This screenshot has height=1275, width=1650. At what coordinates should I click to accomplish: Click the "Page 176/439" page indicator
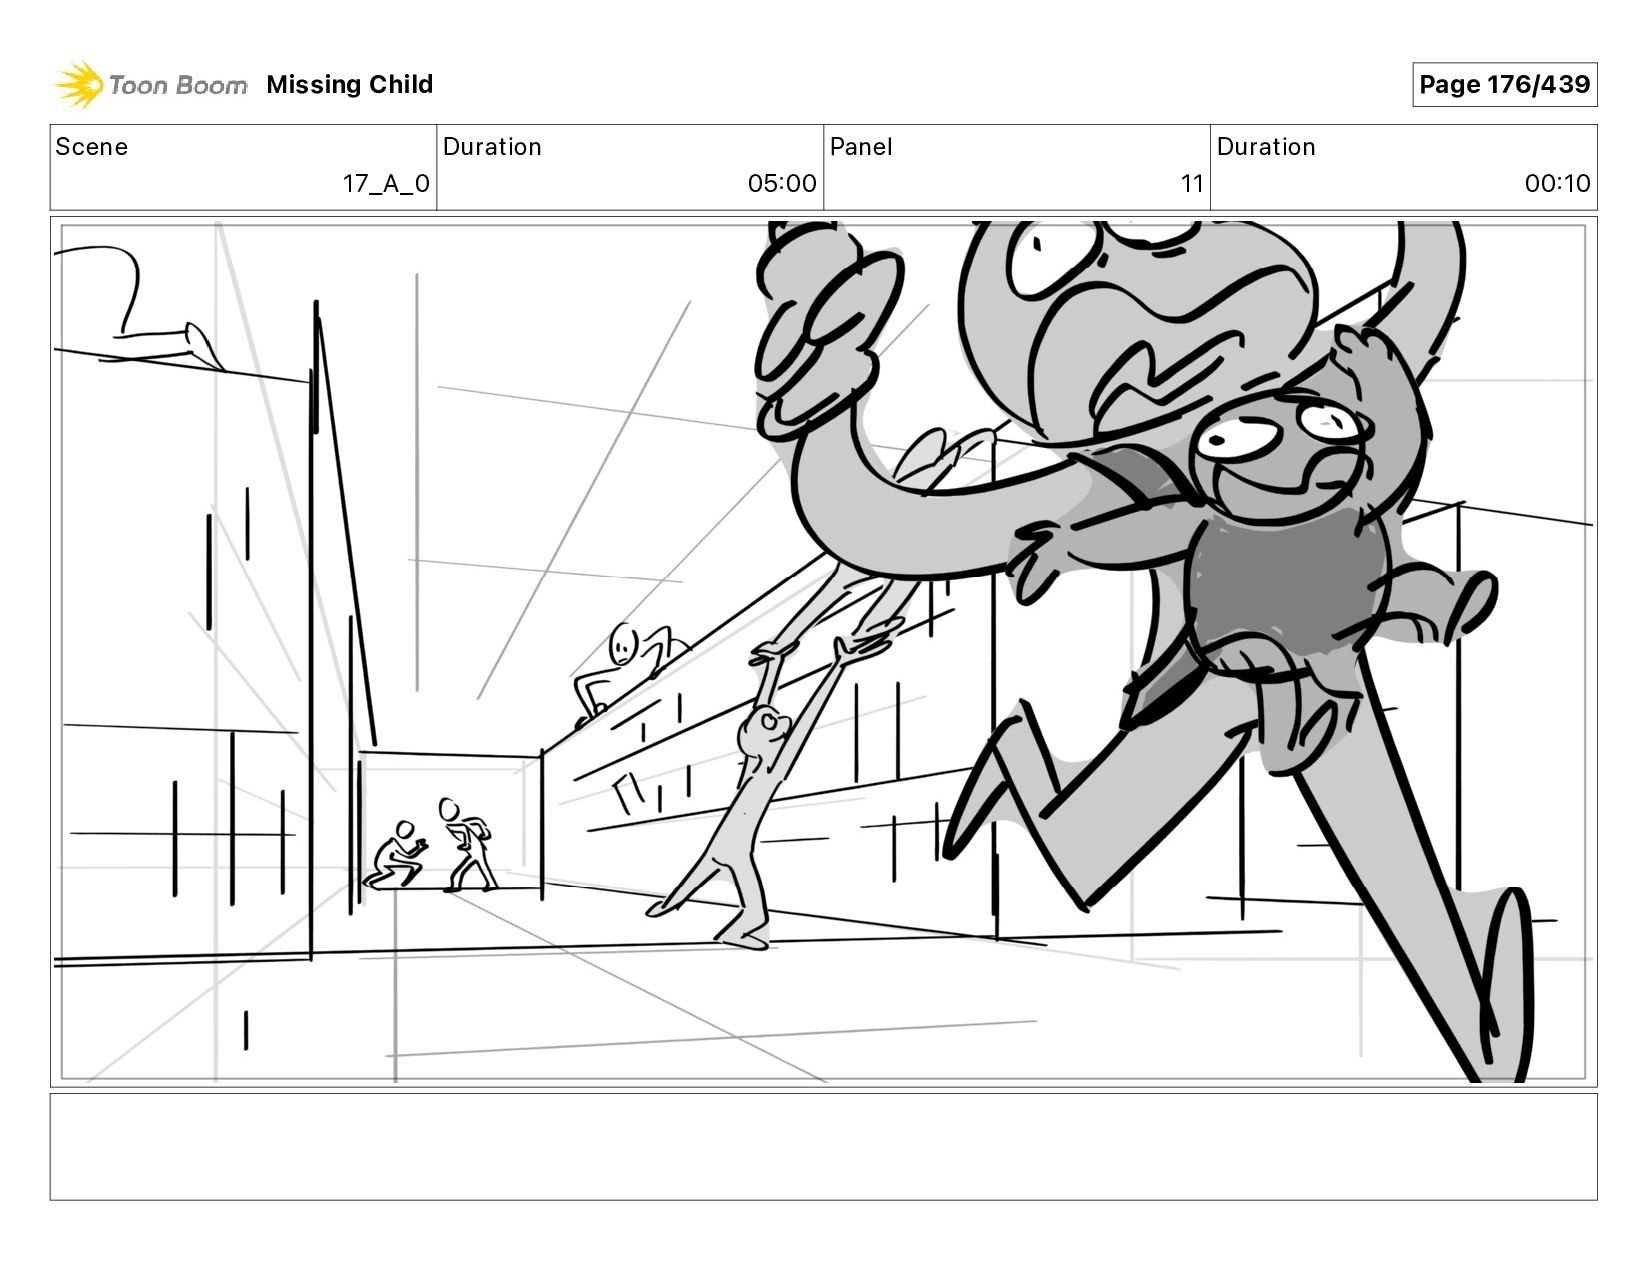[1504, 84]
